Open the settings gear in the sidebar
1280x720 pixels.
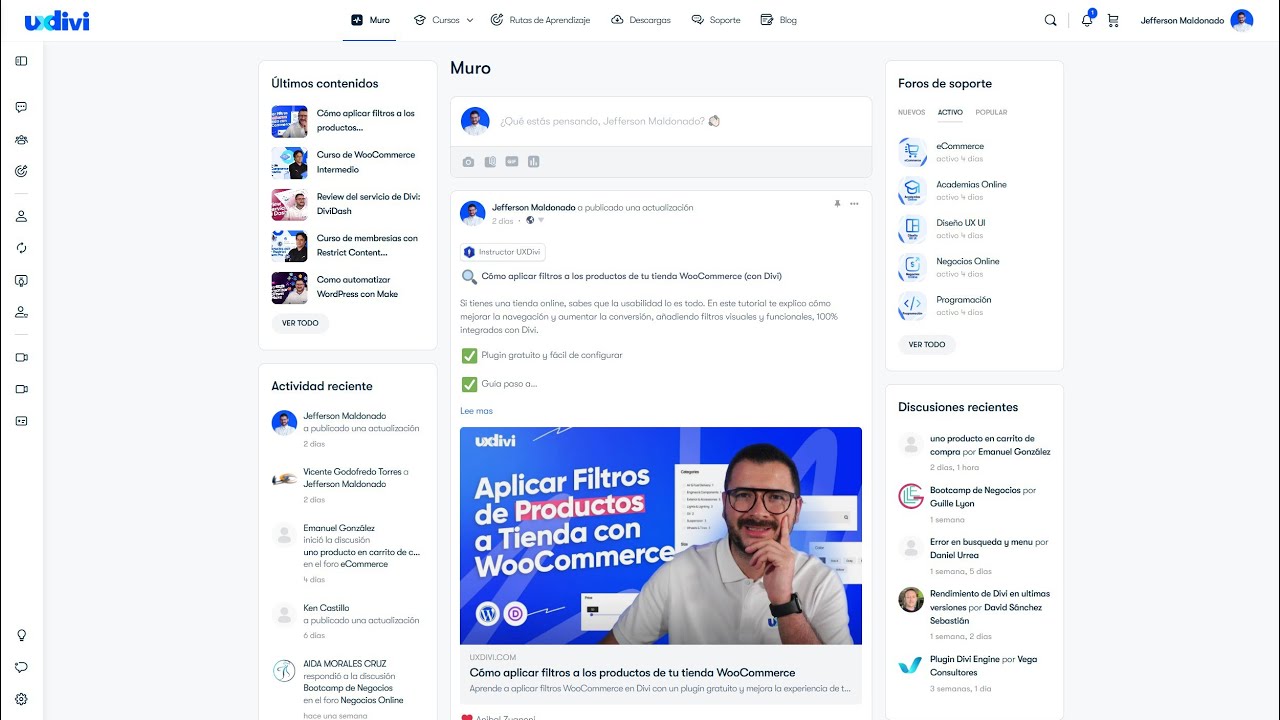[x=21, y=699]
